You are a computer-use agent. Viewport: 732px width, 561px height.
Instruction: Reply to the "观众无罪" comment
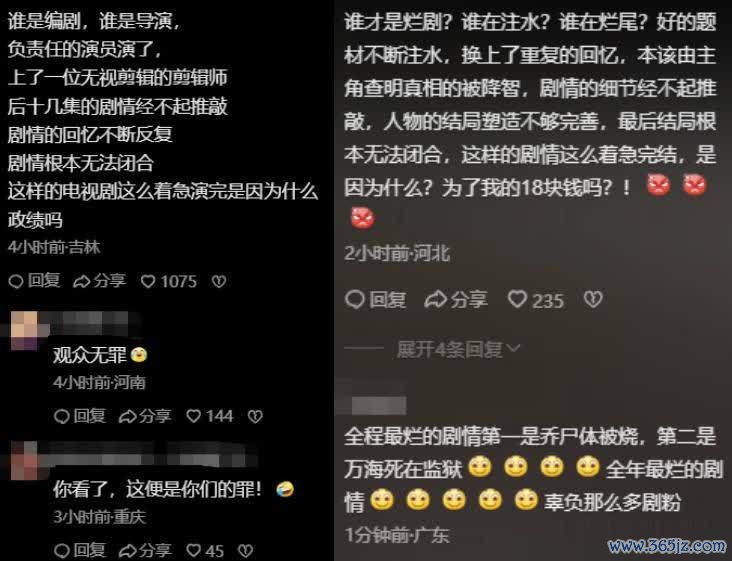click(x=80, y=416)
